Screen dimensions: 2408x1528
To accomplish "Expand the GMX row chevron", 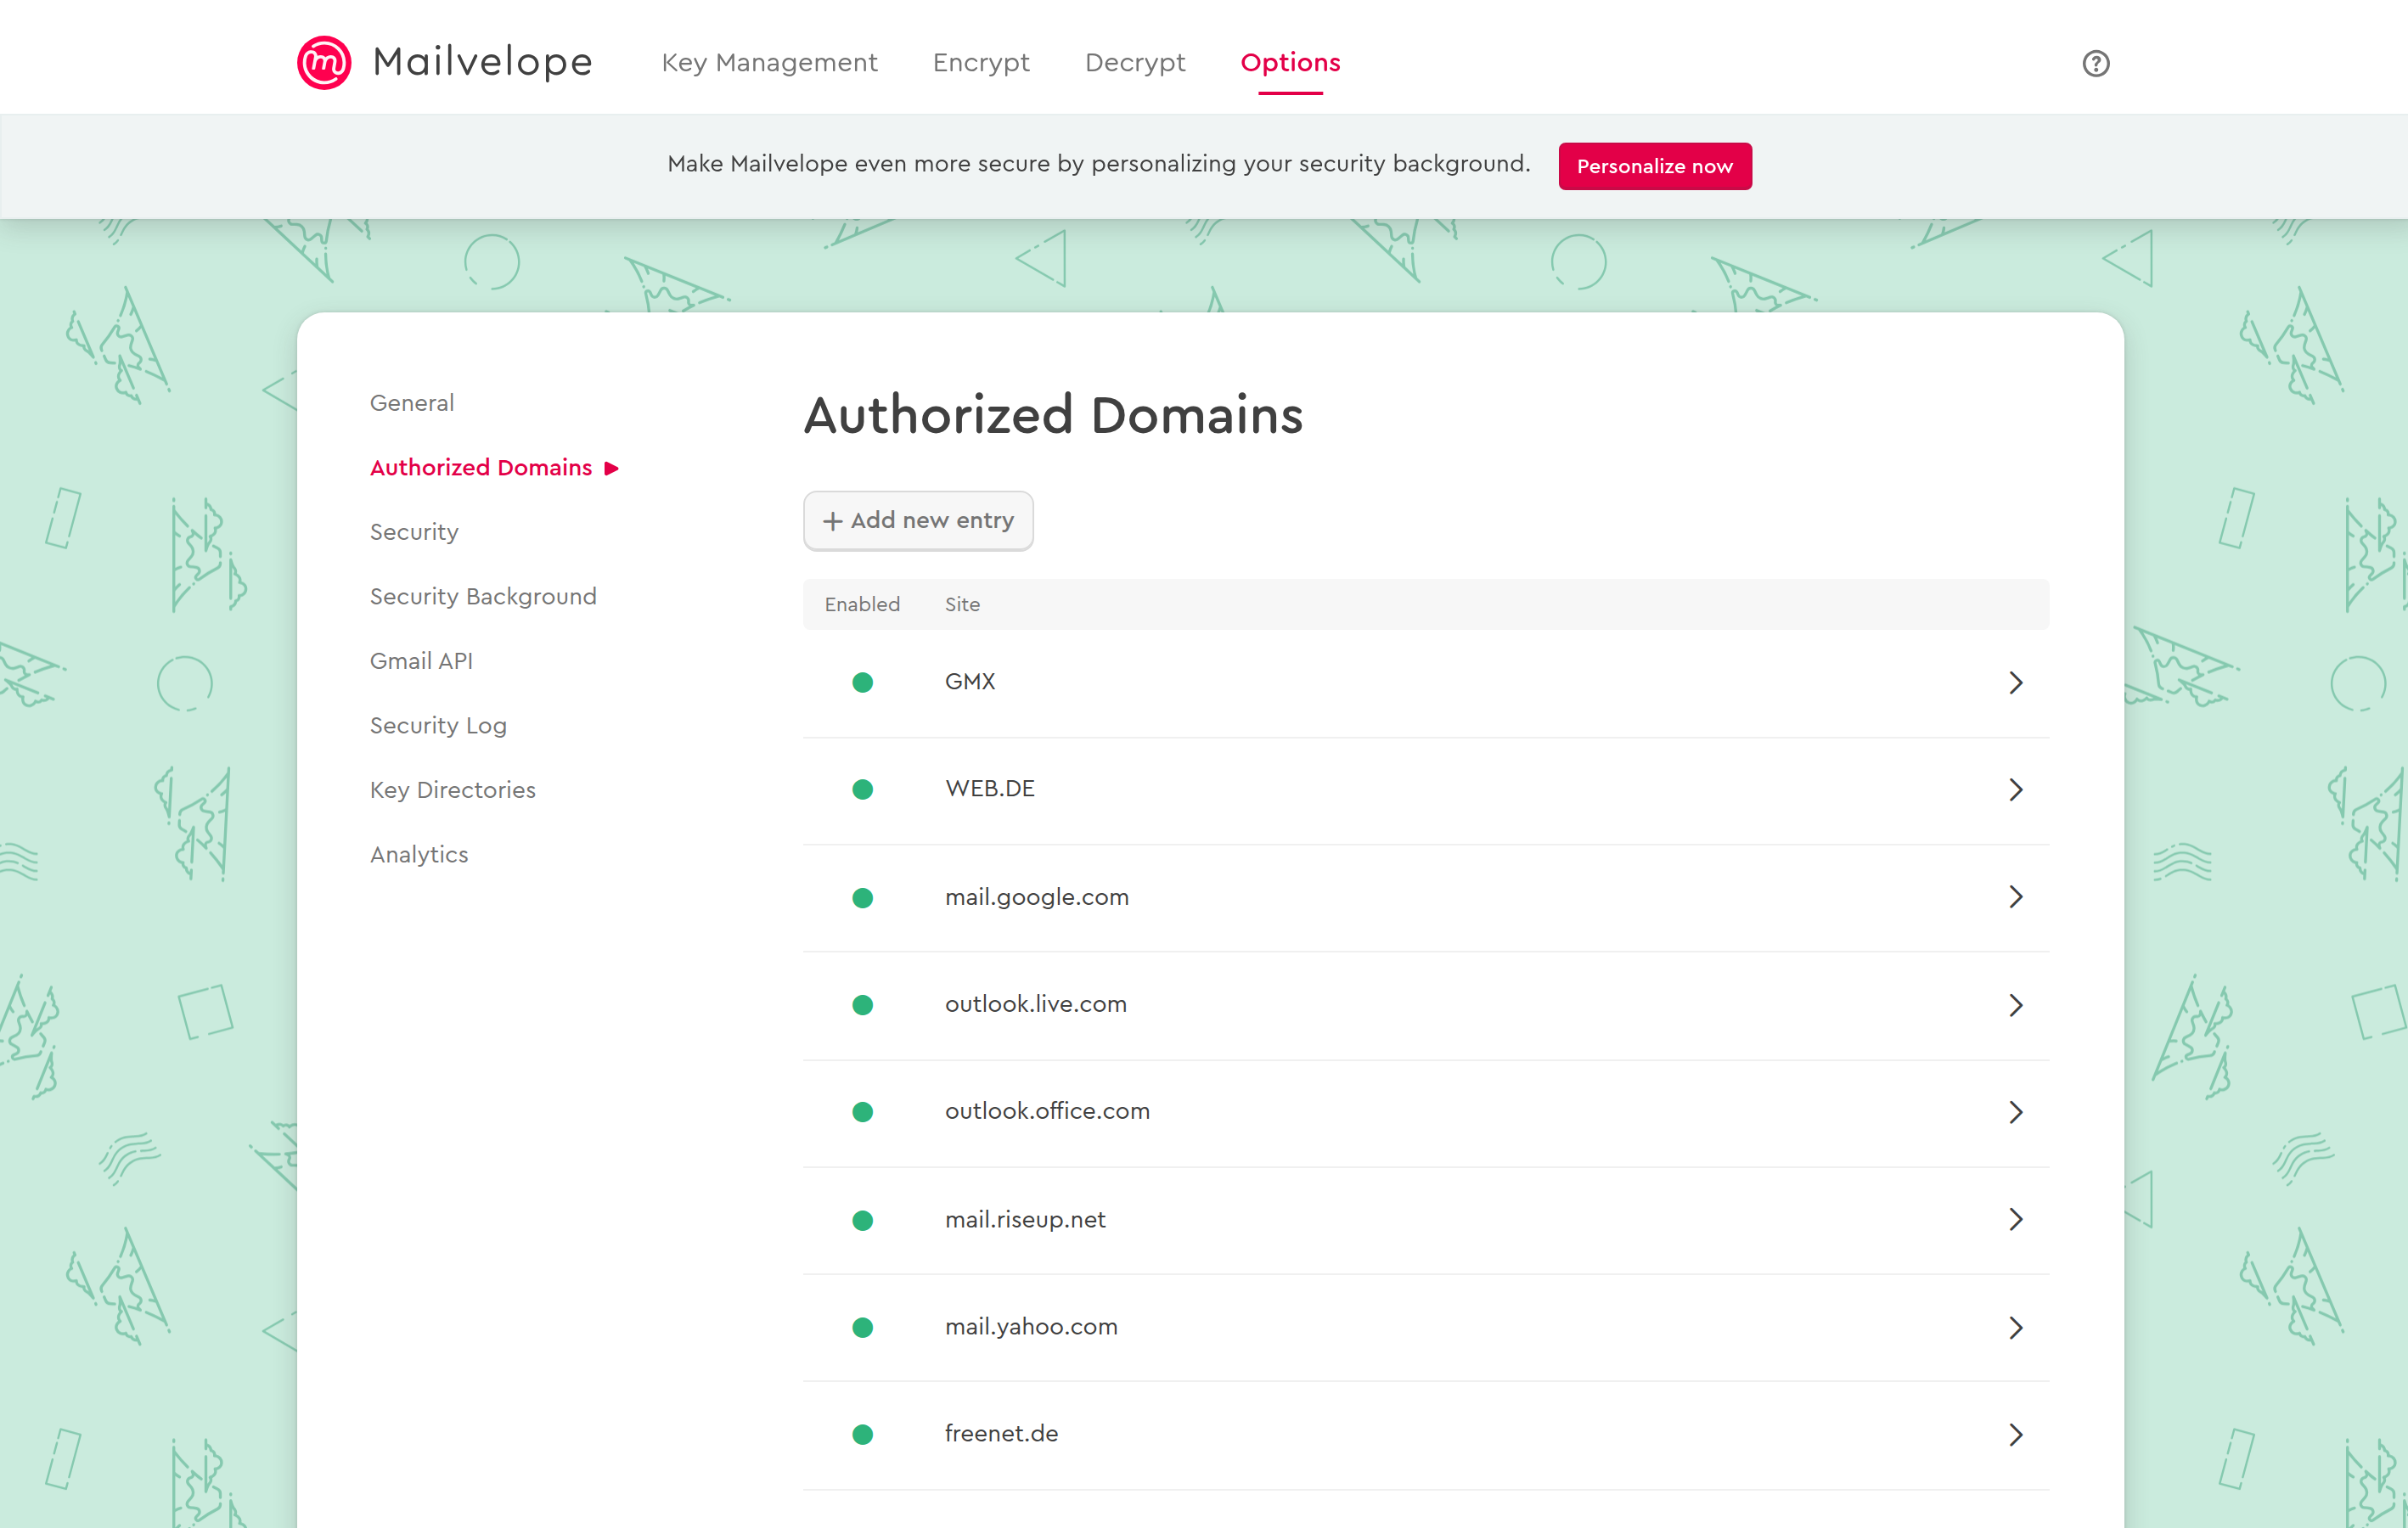I will [x=2015, y=683].
